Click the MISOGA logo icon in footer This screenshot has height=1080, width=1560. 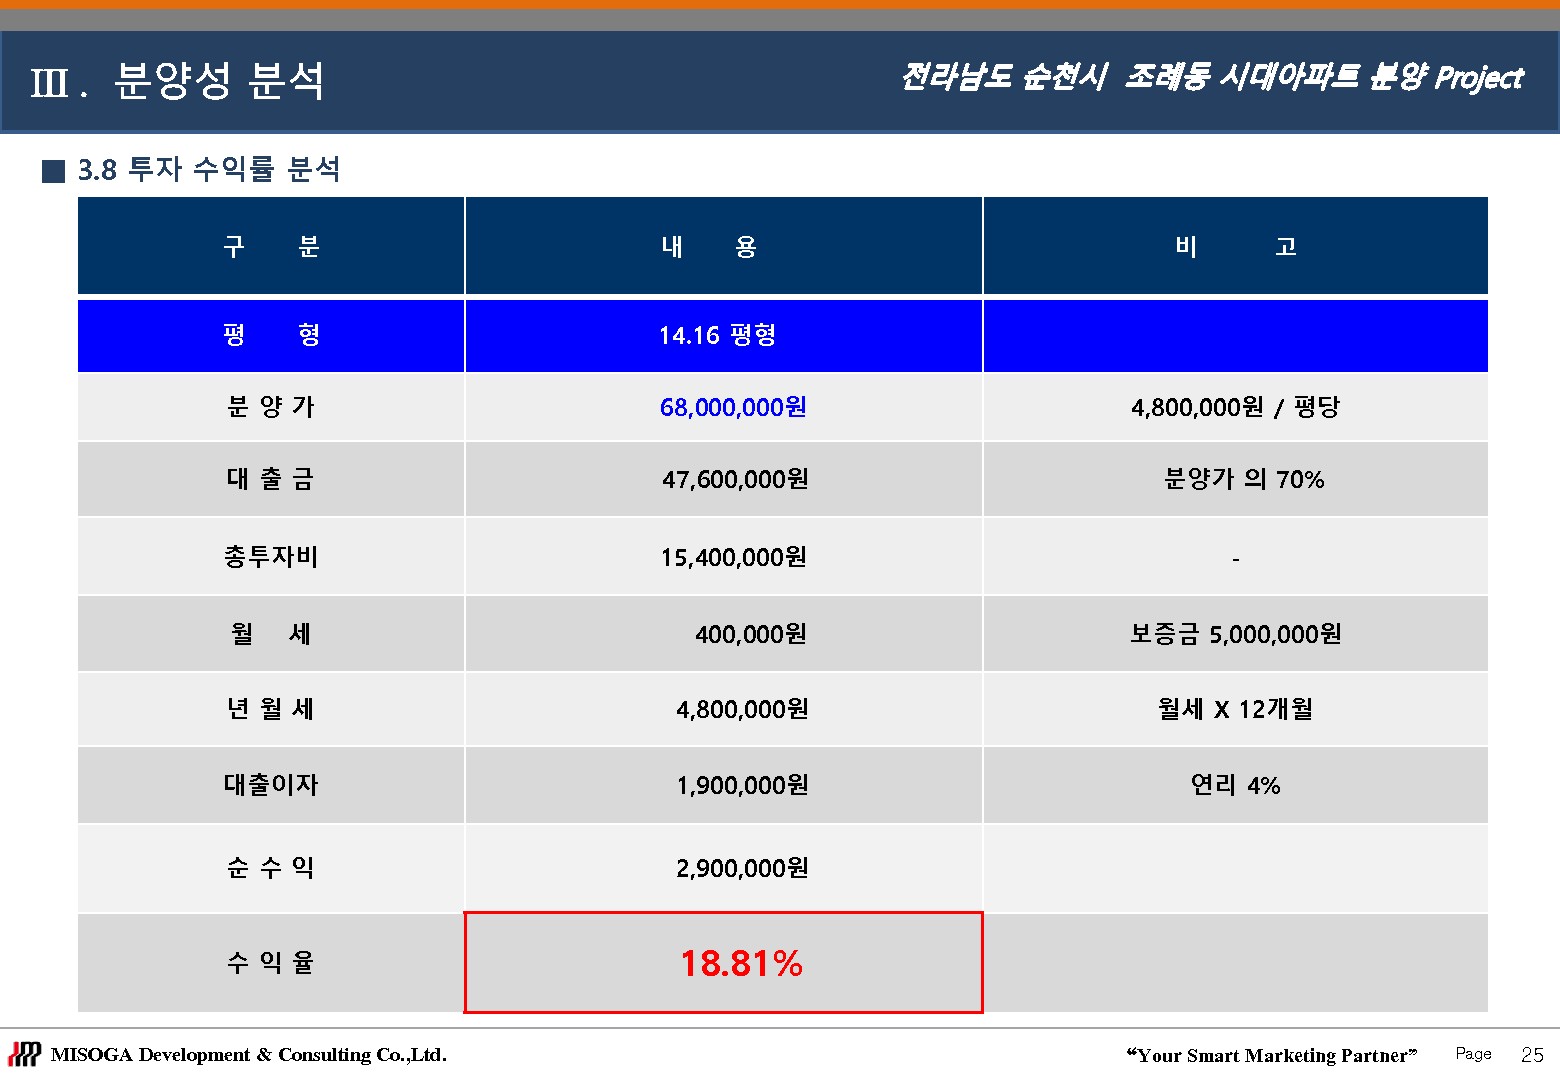tap(24, 1054)
